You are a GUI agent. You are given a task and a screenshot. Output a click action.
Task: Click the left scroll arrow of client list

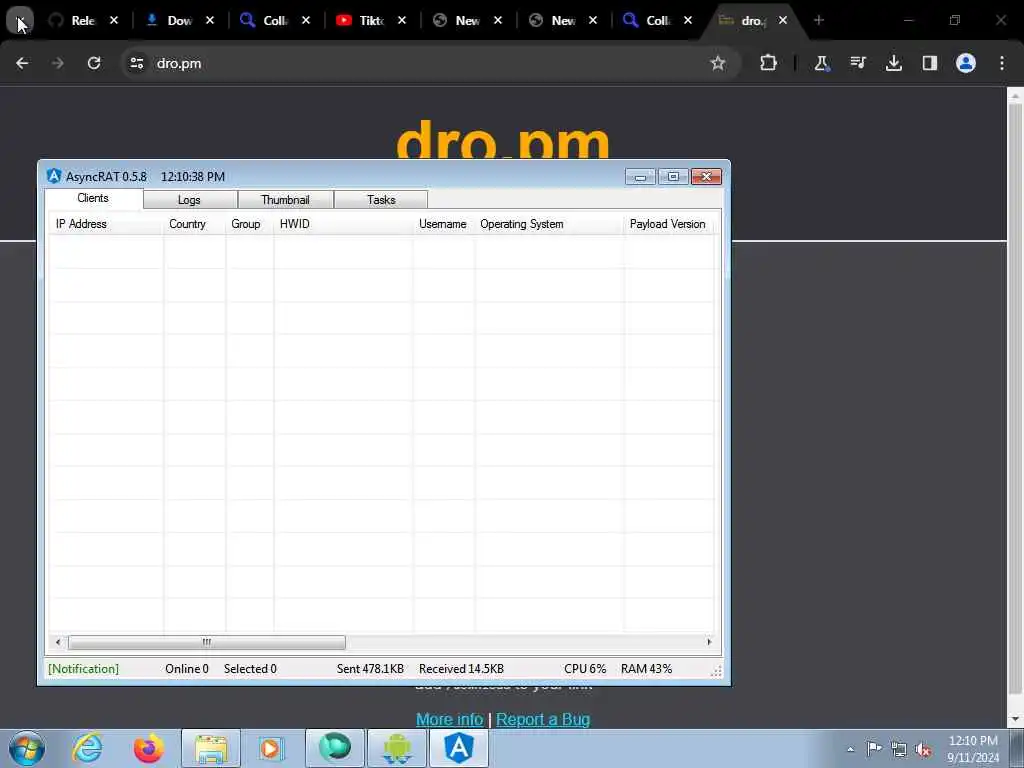(57, 642)
